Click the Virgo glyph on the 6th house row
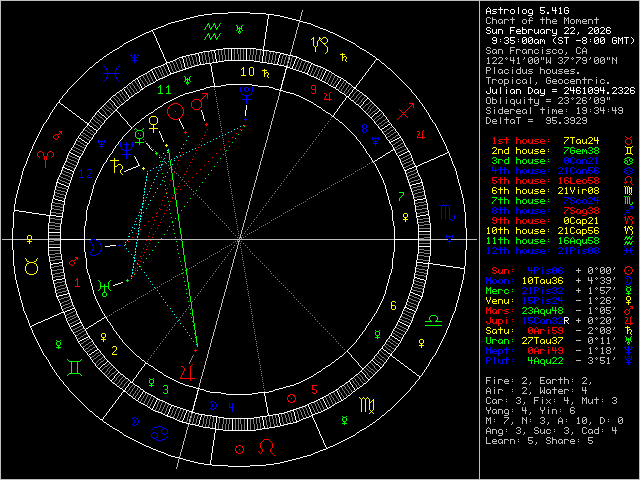The width and height of the screenshot is (640, 480). coord(629,191)
